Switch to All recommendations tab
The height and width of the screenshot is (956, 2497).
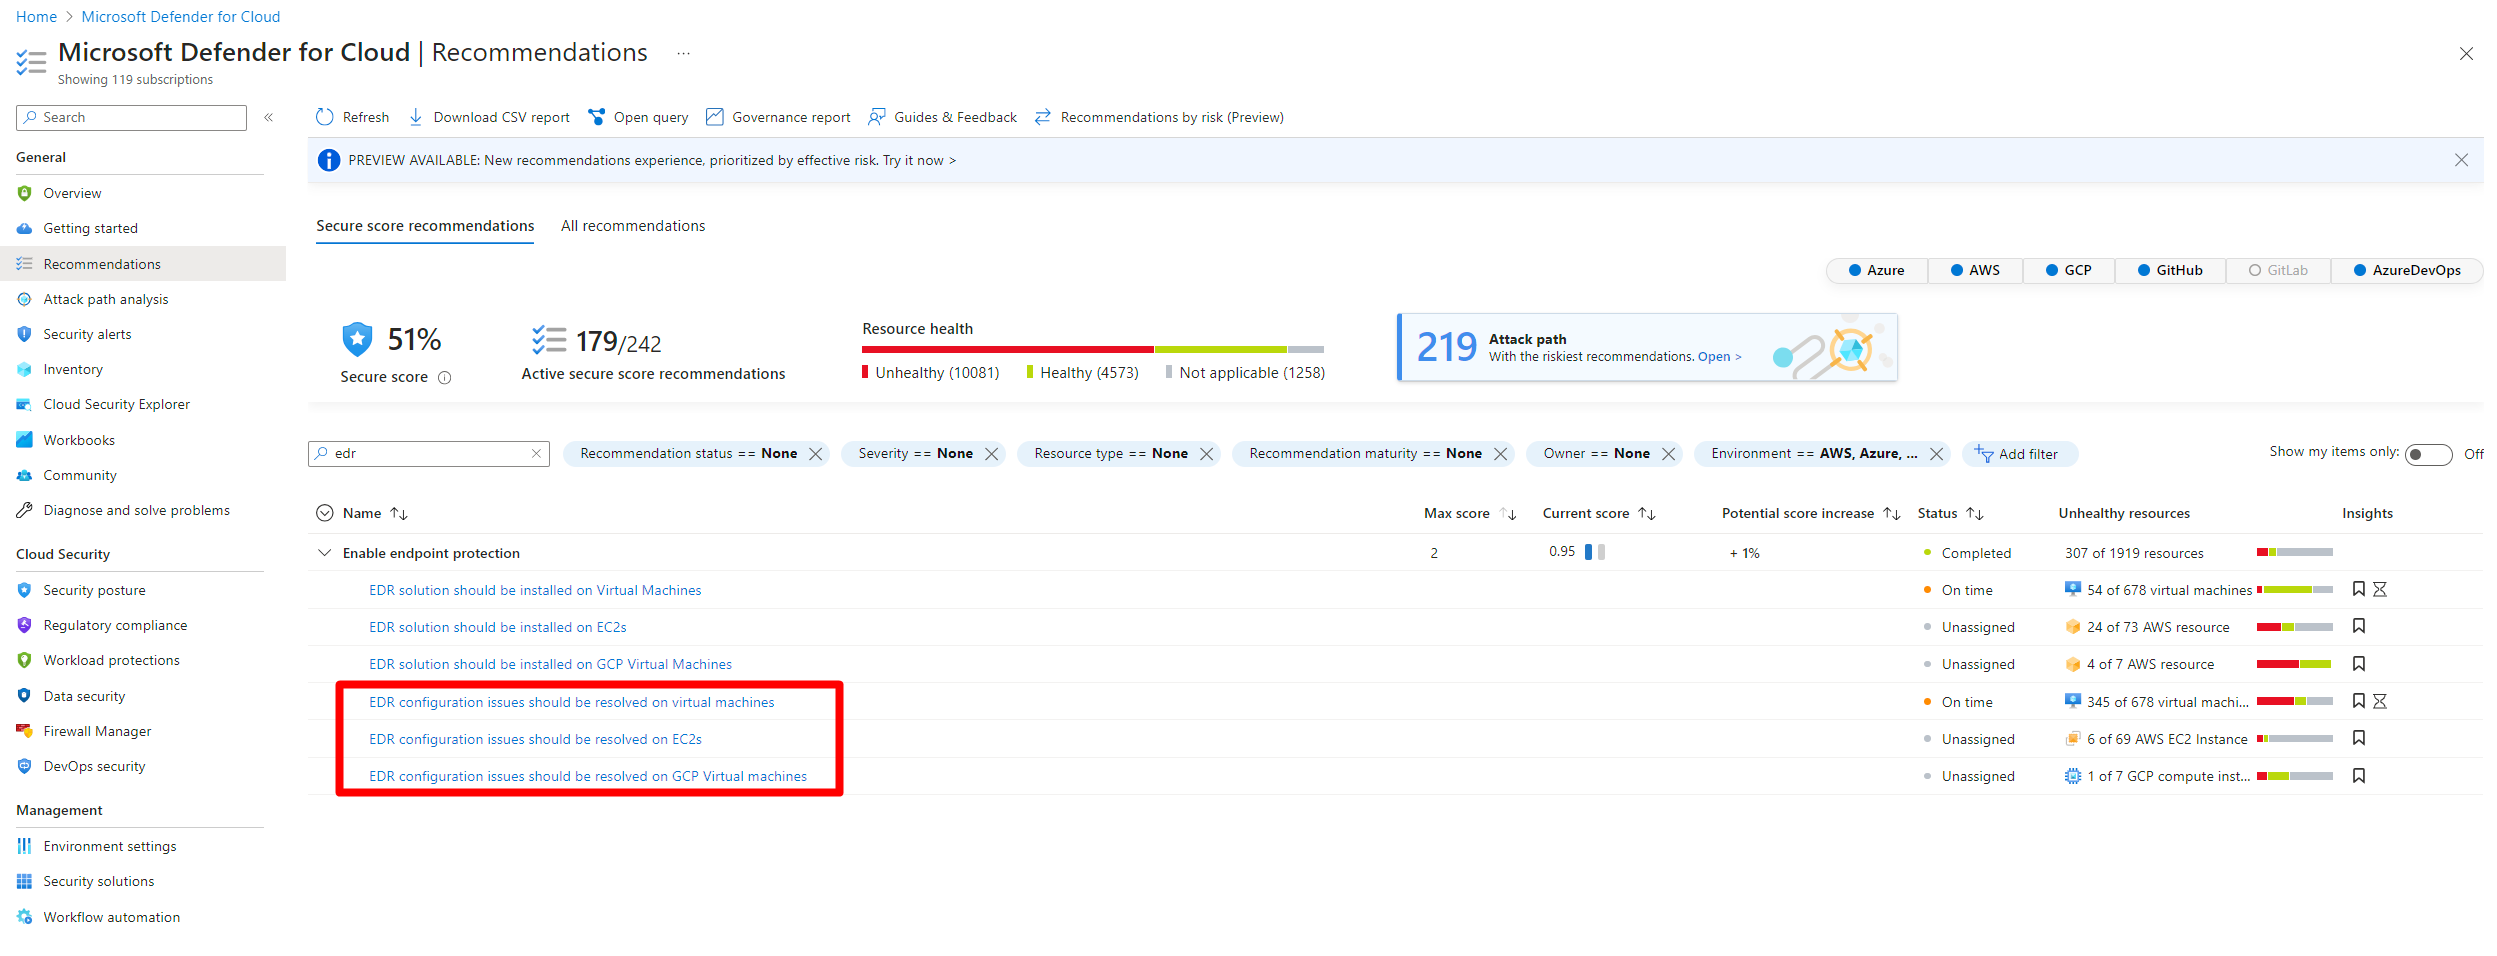click(x=633, y=226)
